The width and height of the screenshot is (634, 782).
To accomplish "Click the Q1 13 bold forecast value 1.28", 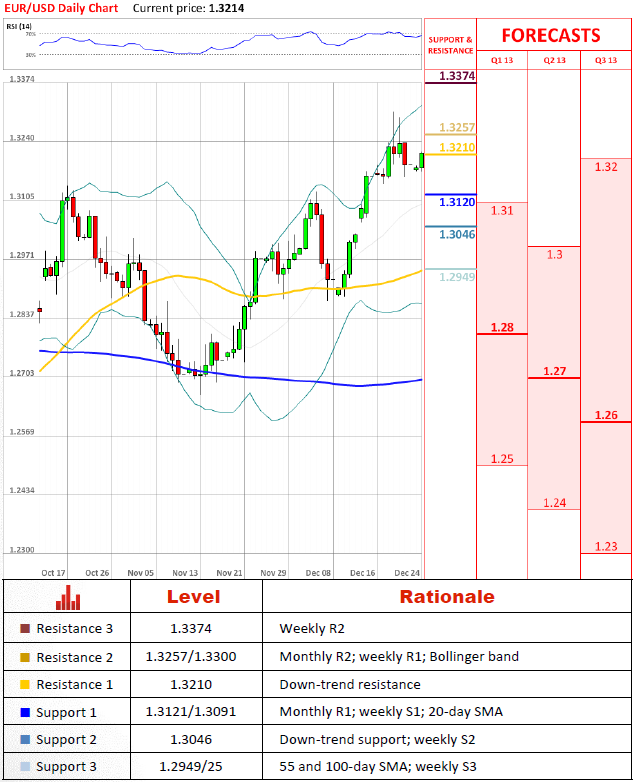I will (502, 328).
